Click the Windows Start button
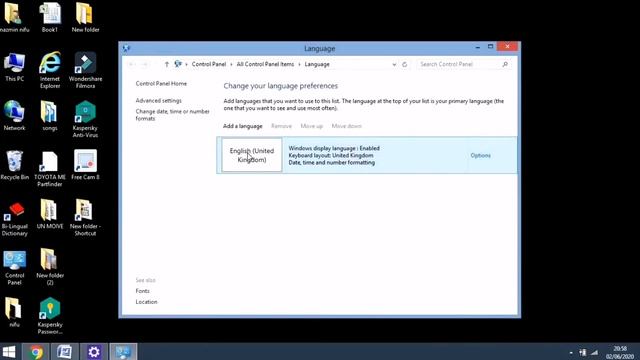Screen dimensions: 640x360 [x=9, y=352]
